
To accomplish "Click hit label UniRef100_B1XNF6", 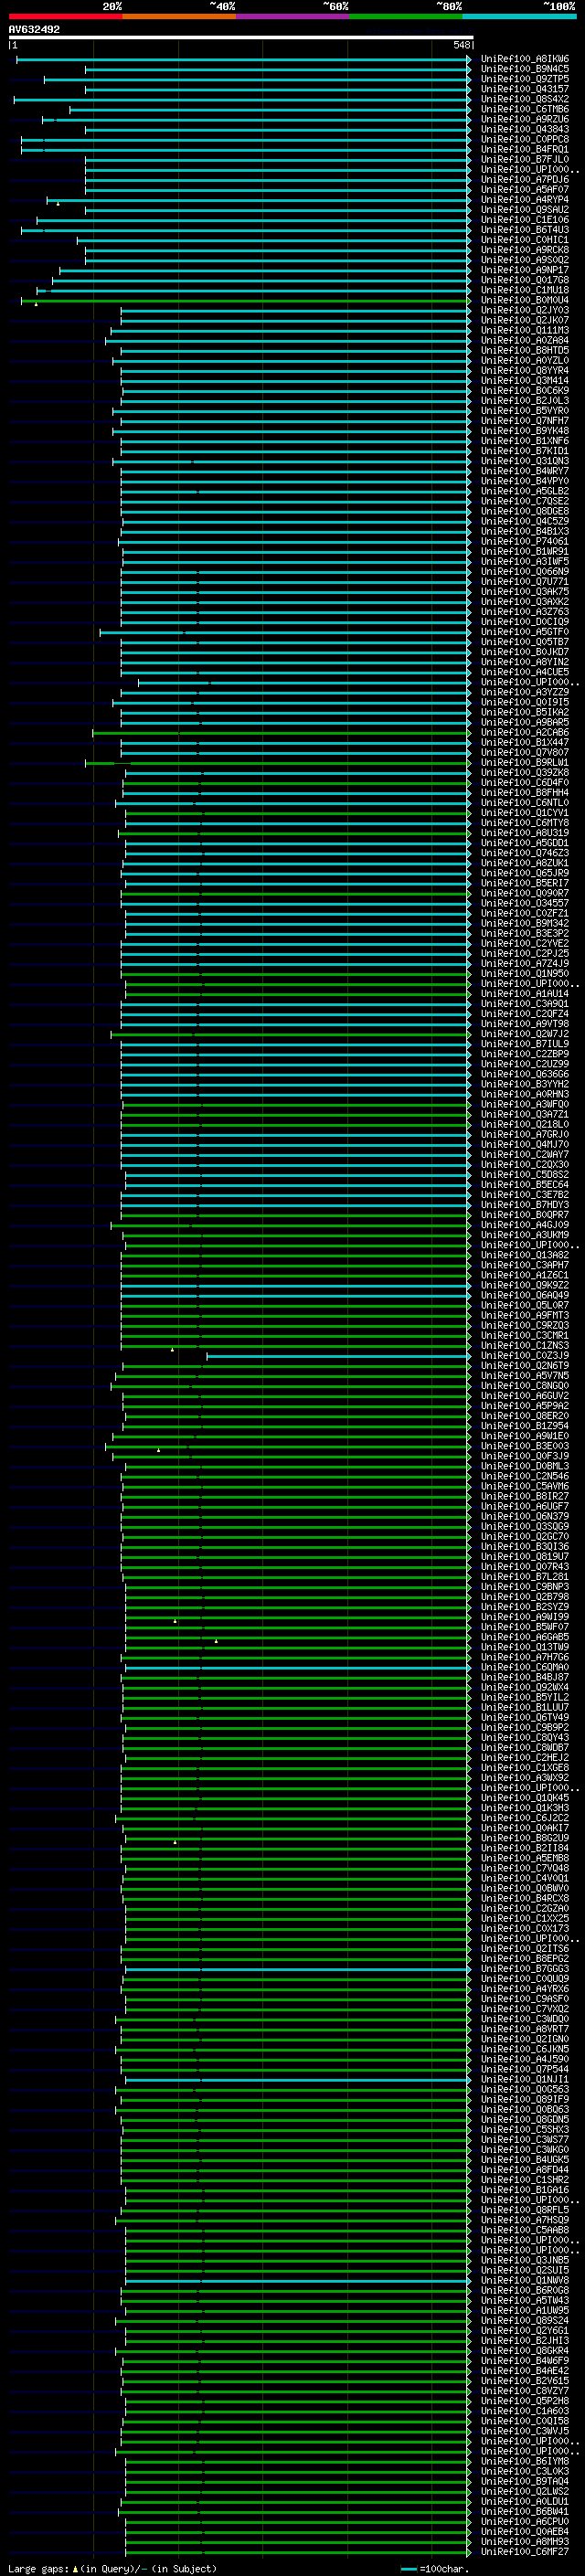I will coord(525,441).
